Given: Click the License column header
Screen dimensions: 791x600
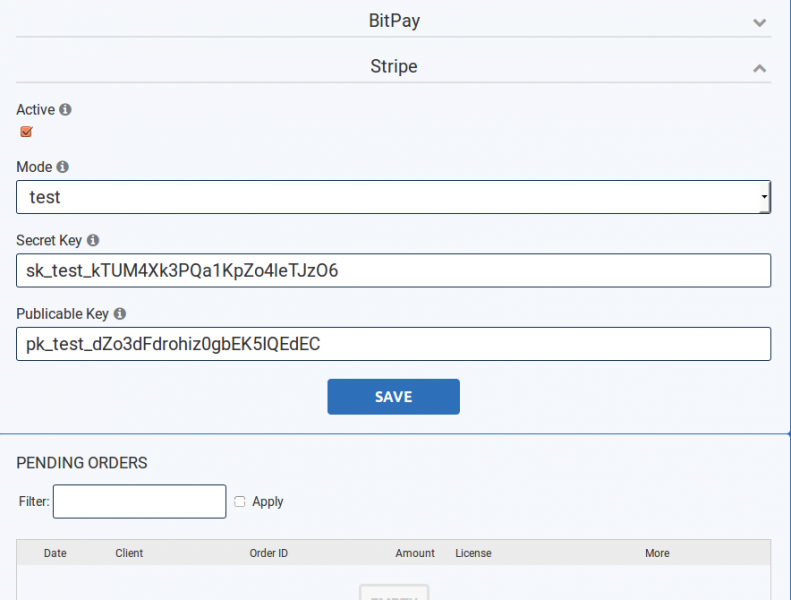Looking at the screenshot, I should tap(473, 553).
